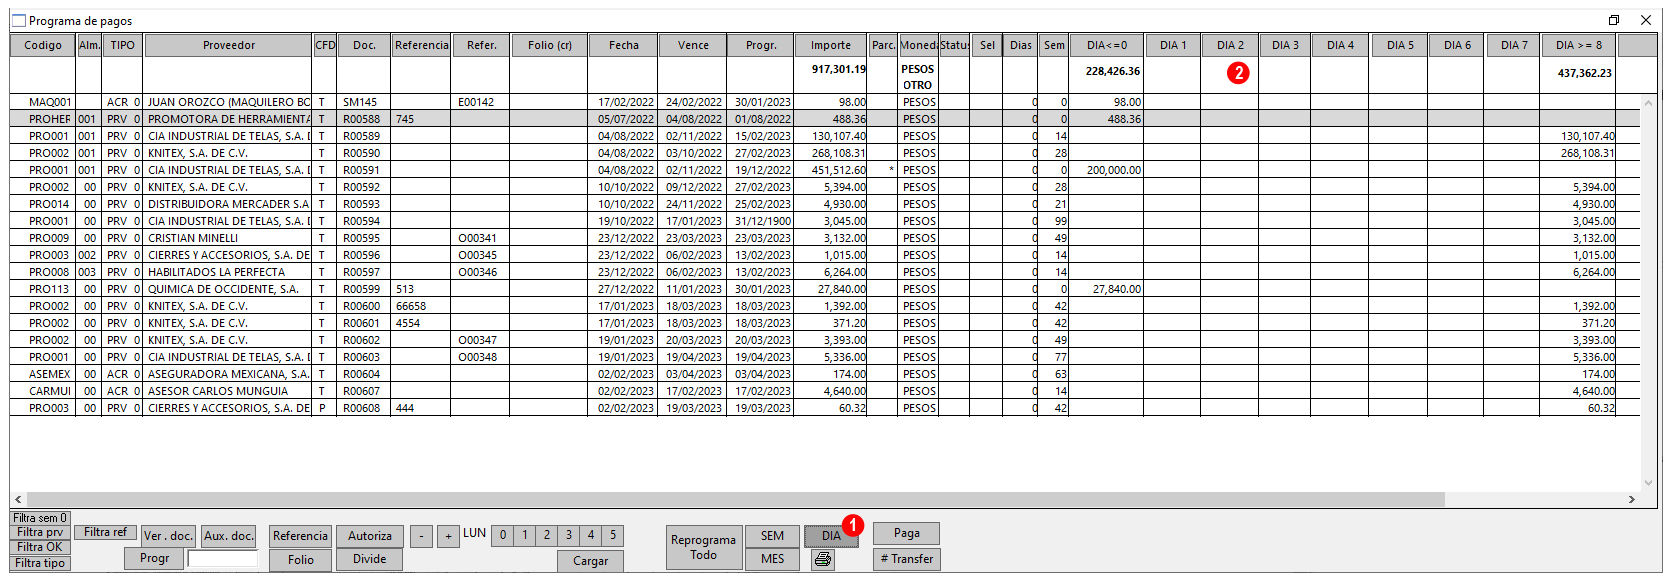Viewport: 1674px width, 581px height.
Task: Click the printer icon button
Action: (x=823, y=559)
